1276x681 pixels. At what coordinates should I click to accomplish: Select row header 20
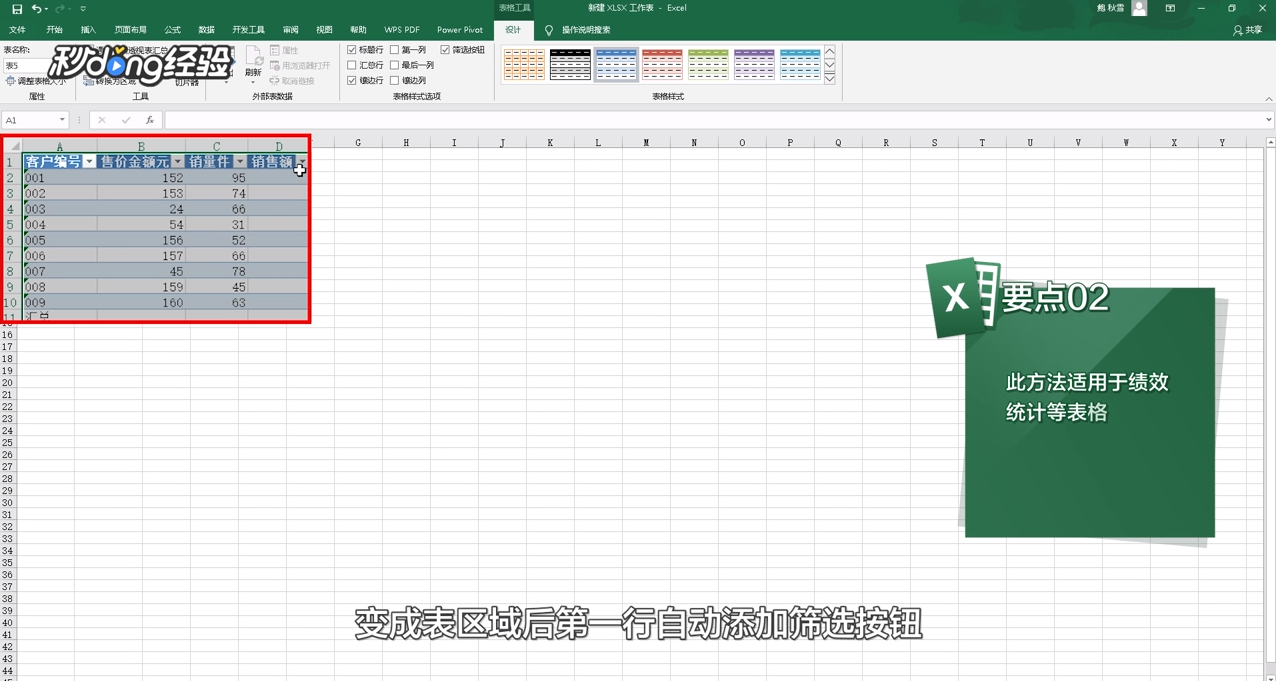tap(8, 383)
